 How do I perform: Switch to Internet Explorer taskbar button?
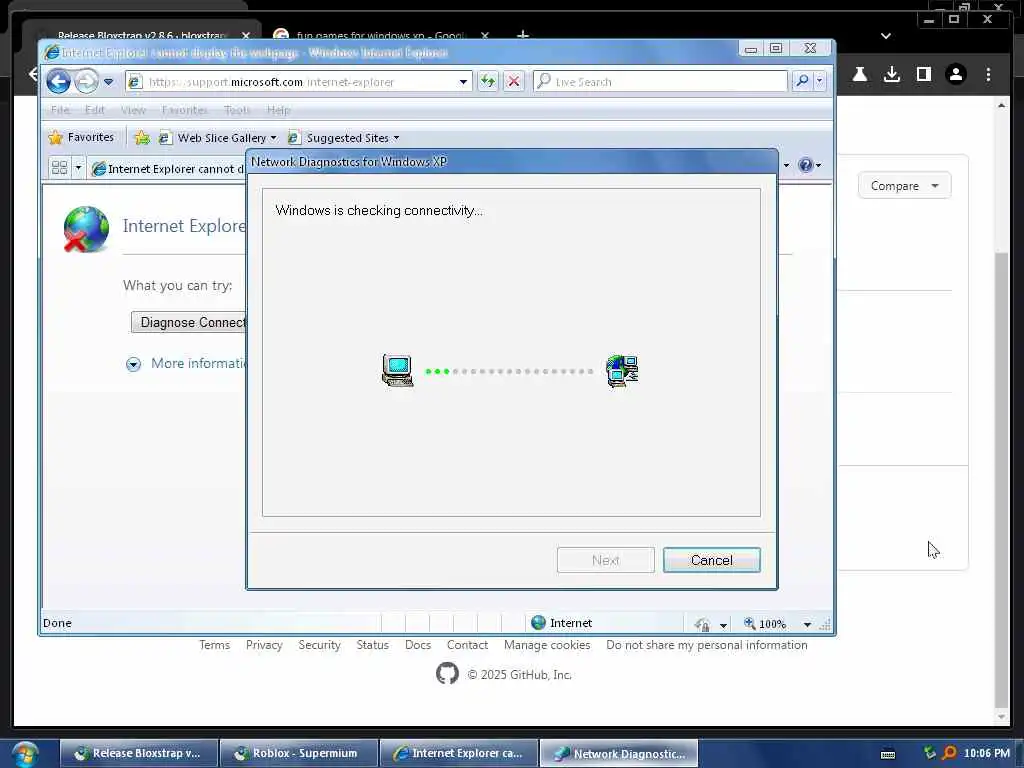[x=459, y=753]
